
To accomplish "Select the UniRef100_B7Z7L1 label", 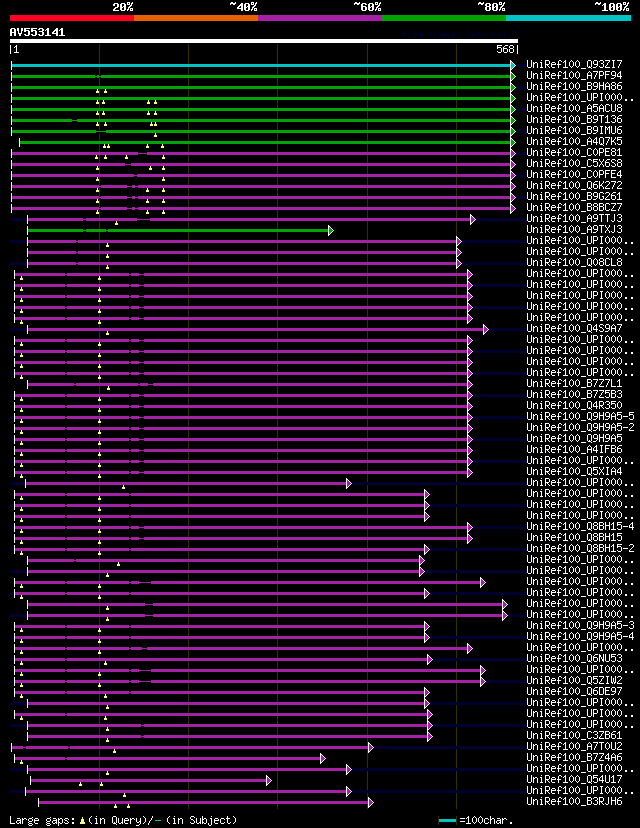I will 574,383.
